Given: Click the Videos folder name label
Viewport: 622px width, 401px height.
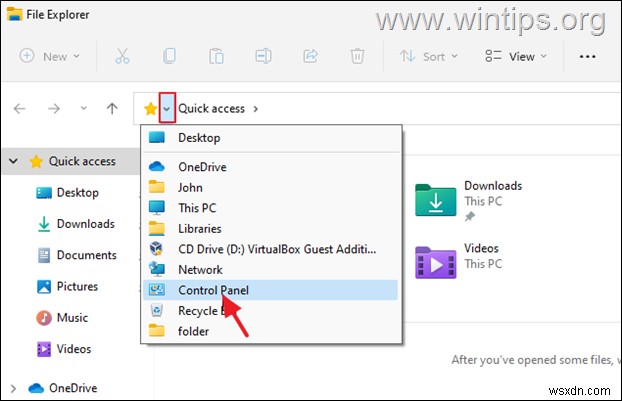Looking at the screenshot, I should coord(481,248).
